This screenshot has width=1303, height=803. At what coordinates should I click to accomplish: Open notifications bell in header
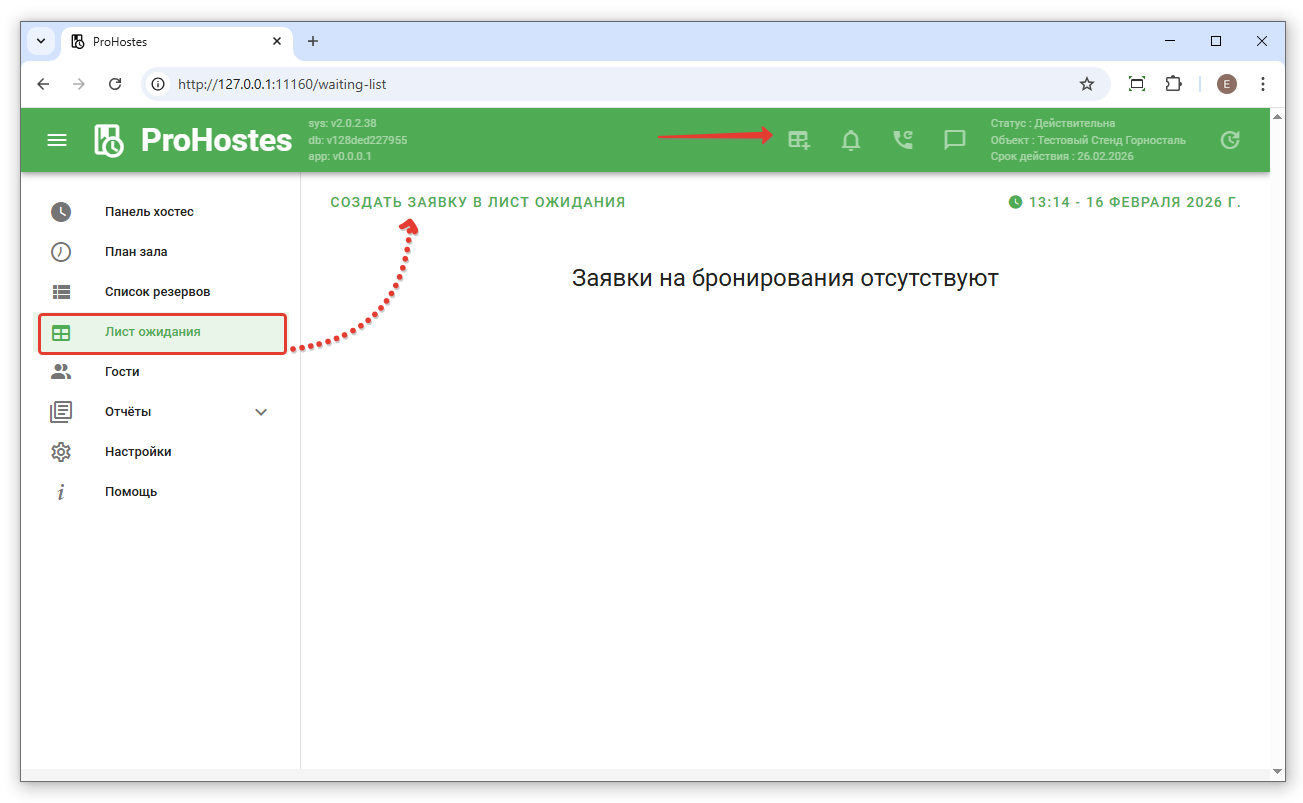[x=851, y=140]
